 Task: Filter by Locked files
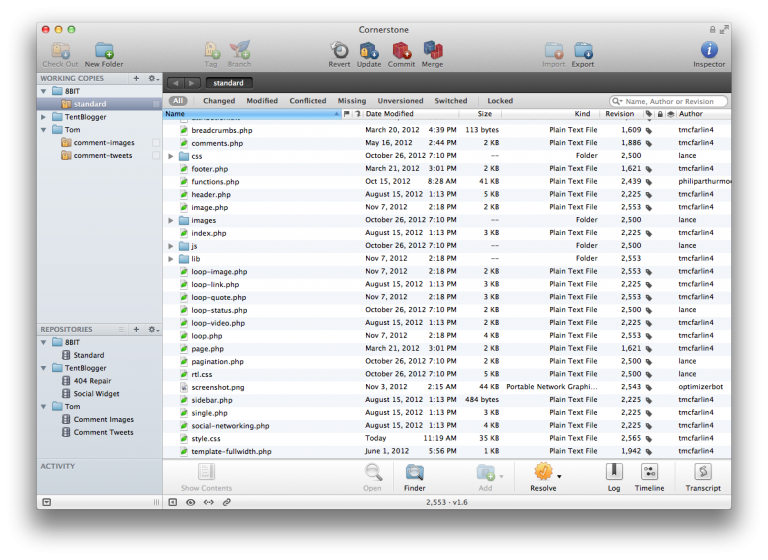[x=500, y=101]
